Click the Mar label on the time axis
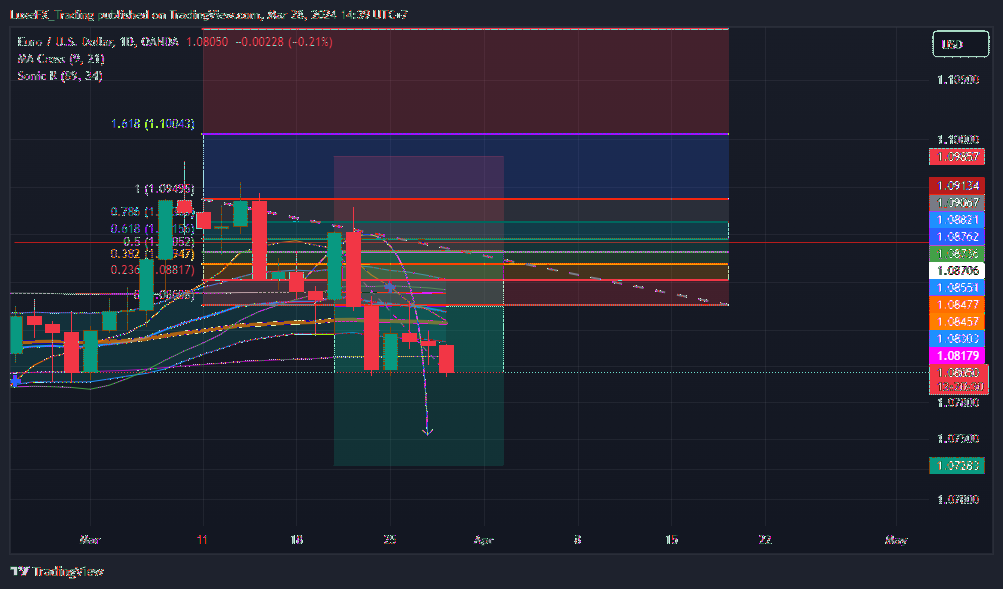Viewport: 1003px width, 589px height. point(90,540)
